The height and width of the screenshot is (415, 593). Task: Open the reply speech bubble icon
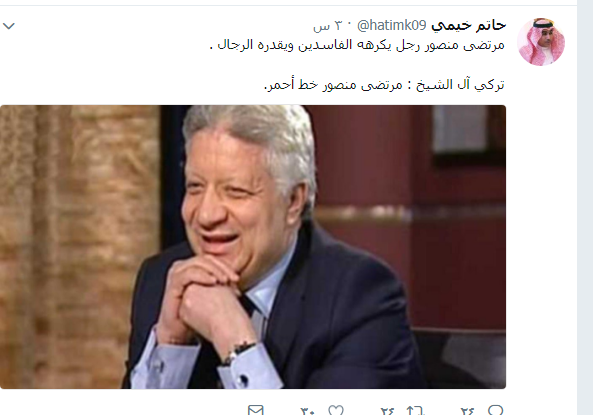point(495,410)
